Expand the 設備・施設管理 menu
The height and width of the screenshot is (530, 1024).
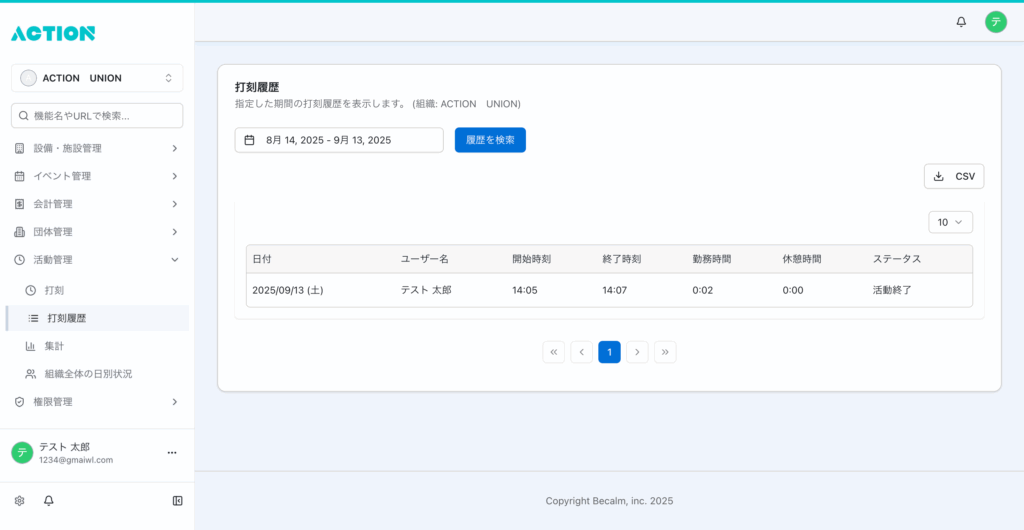coord(97,148)
